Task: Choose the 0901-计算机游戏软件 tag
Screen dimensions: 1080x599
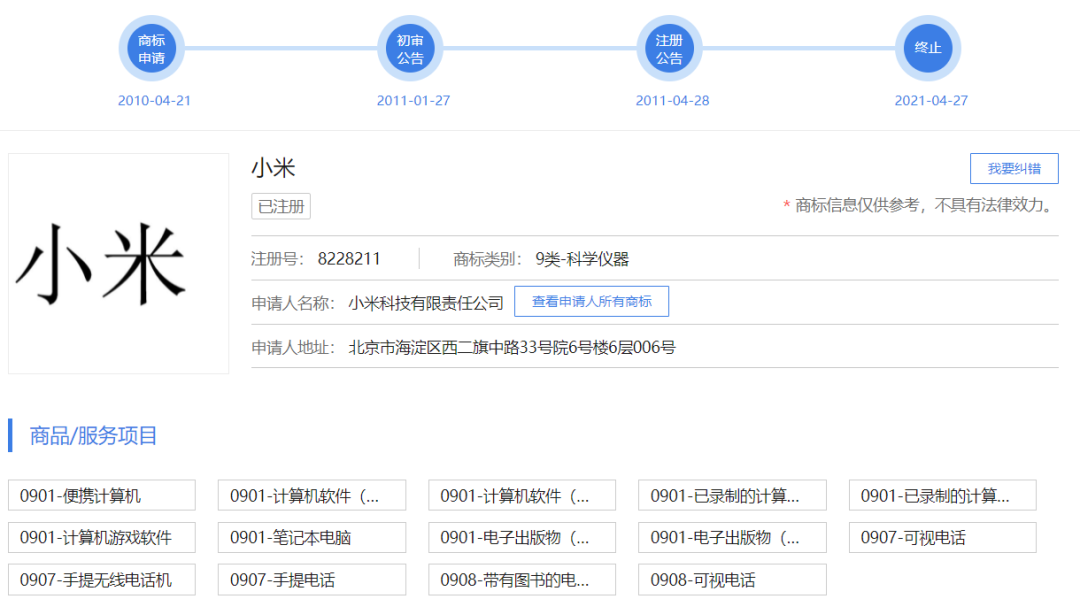Action: click(101, 538)
